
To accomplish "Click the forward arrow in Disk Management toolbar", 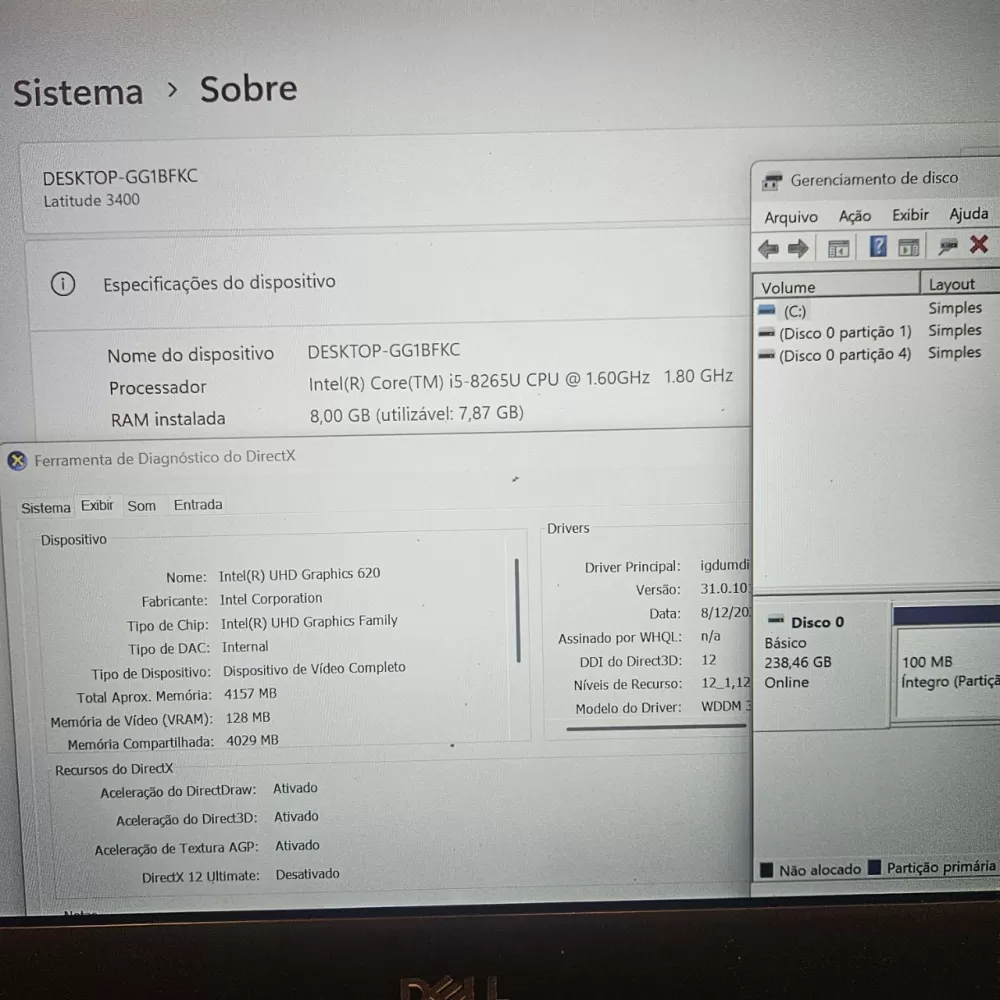I will pos(798,248).
